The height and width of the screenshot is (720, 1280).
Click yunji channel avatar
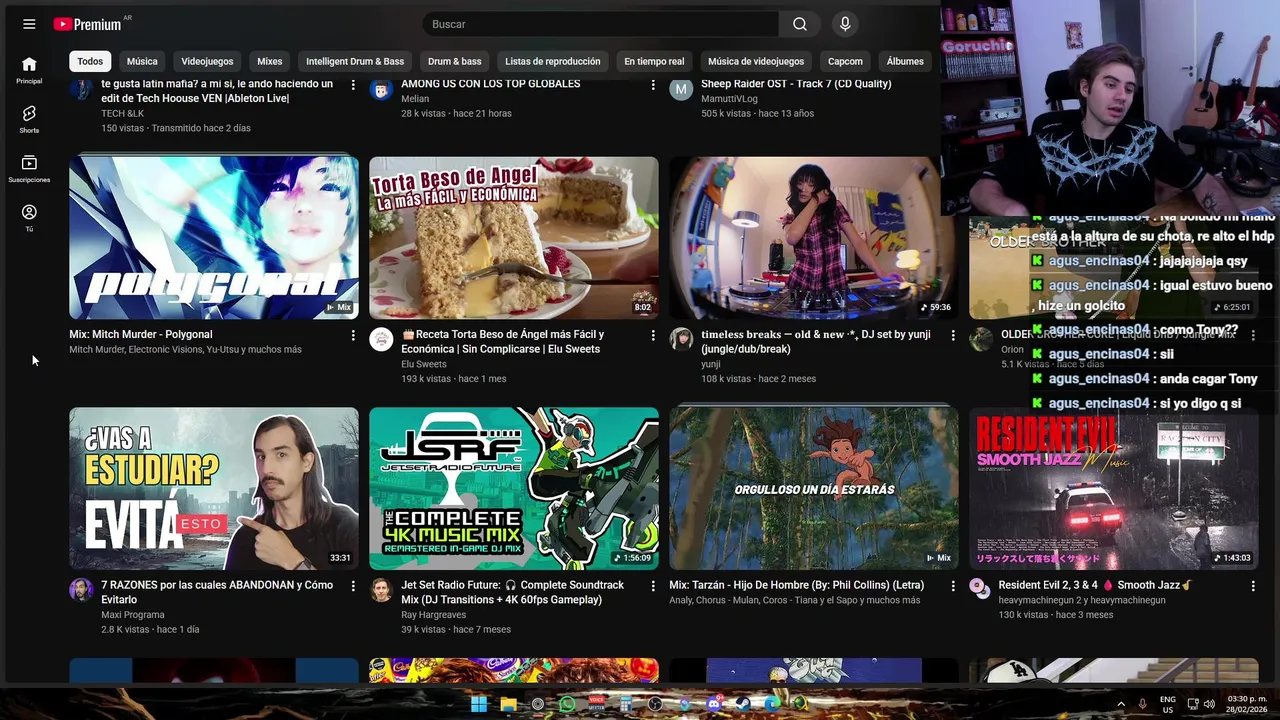pyautogui.click(x=681, y=339)
